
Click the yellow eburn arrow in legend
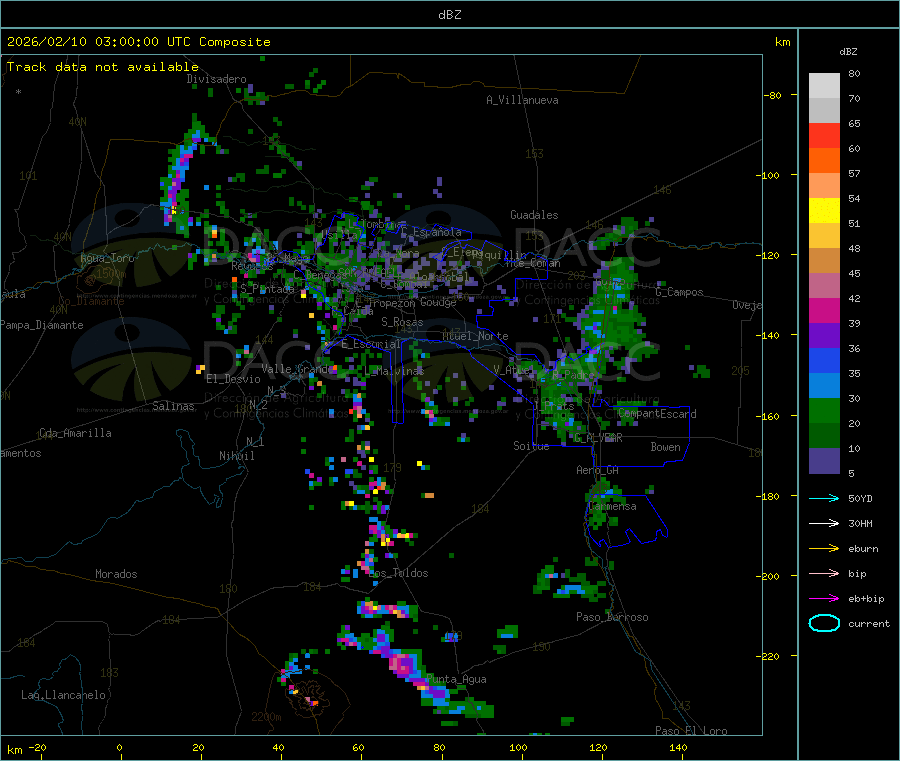pos(824,548)
